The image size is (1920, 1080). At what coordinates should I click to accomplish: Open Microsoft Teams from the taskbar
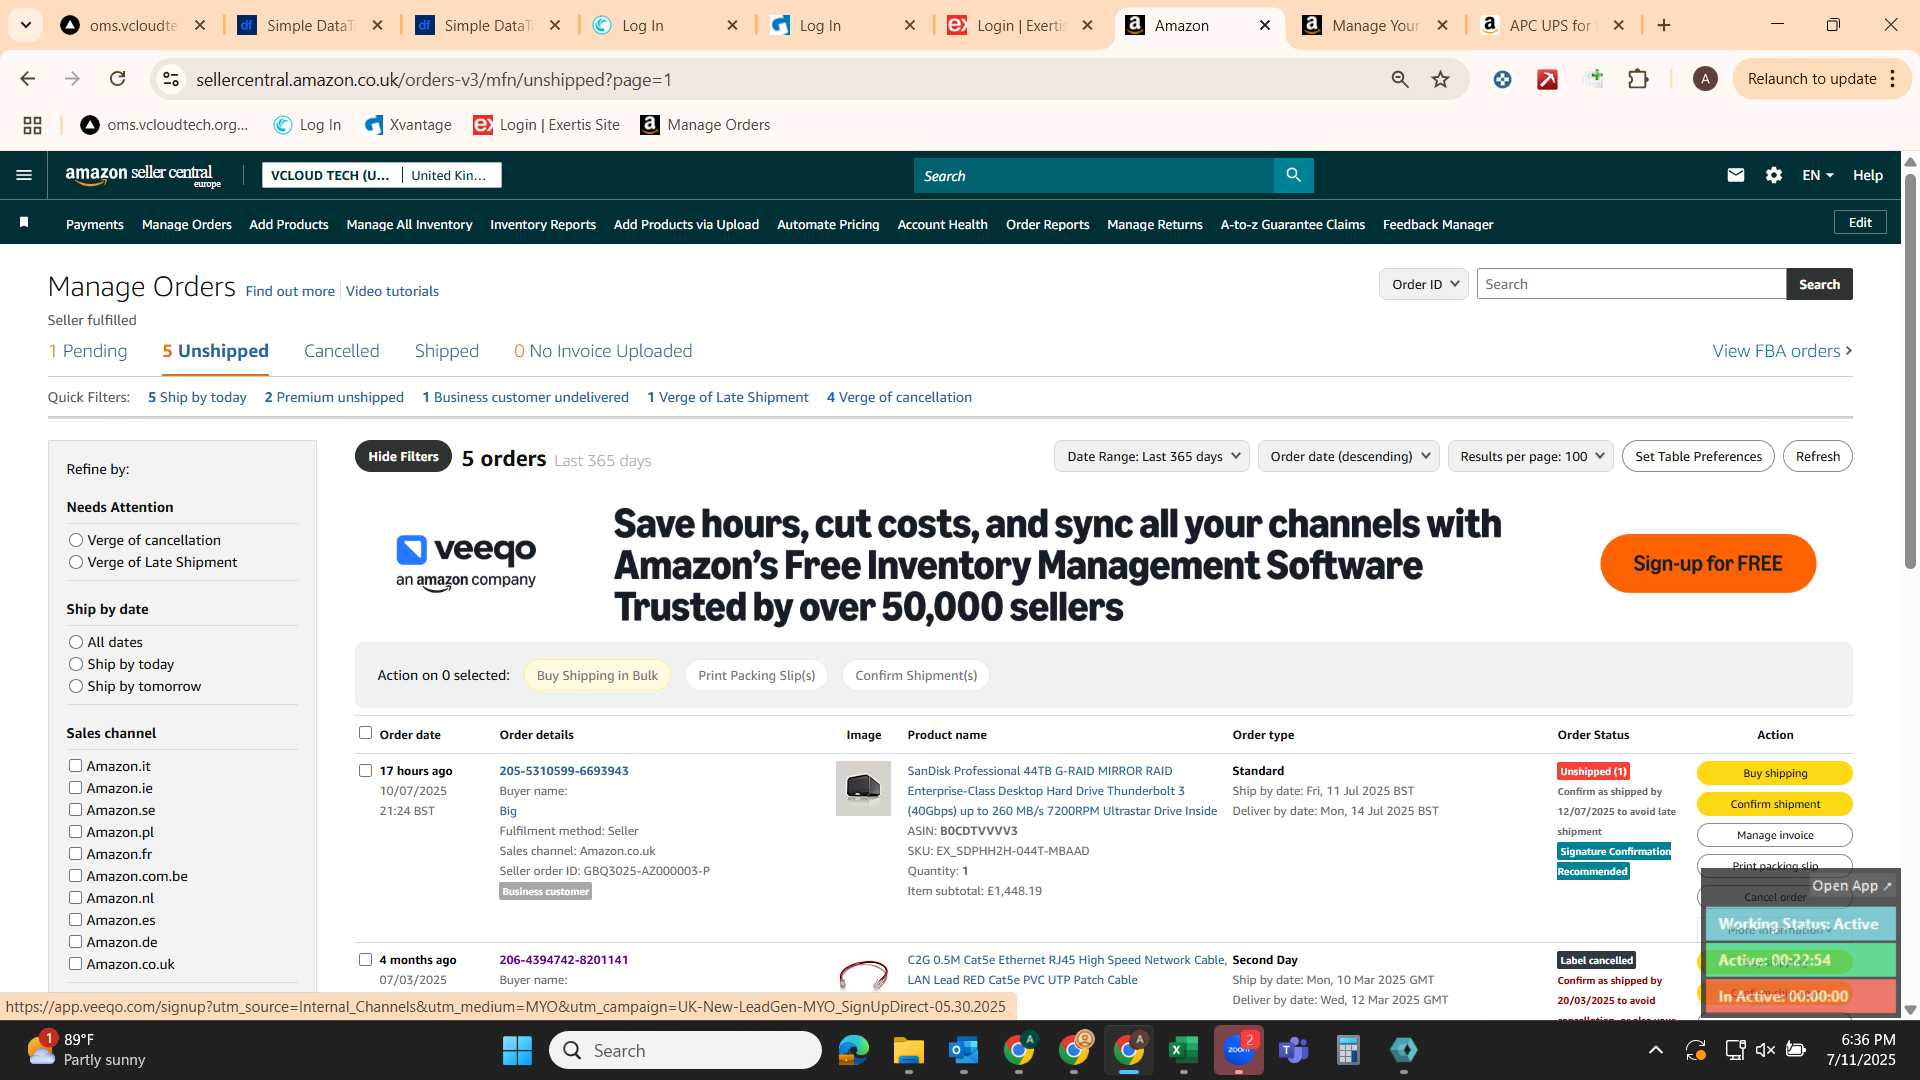(x=1294, y=1050)
